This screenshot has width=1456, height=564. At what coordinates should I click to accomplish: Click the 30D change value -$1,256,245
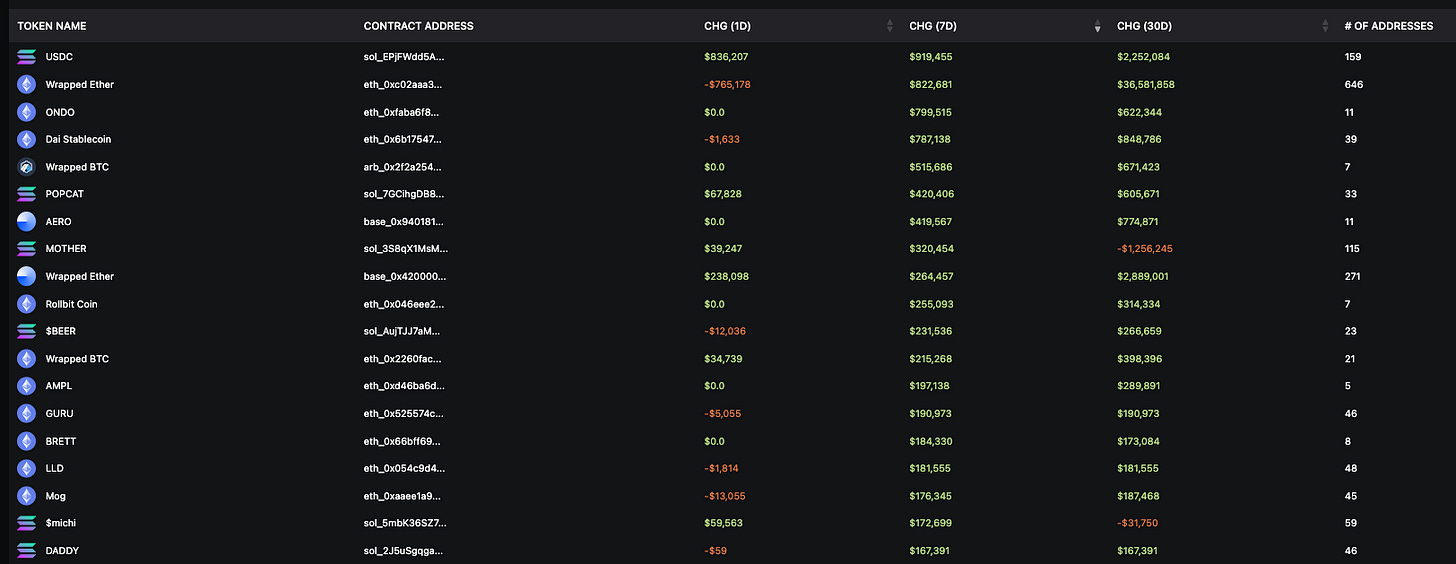[1145, 249]
